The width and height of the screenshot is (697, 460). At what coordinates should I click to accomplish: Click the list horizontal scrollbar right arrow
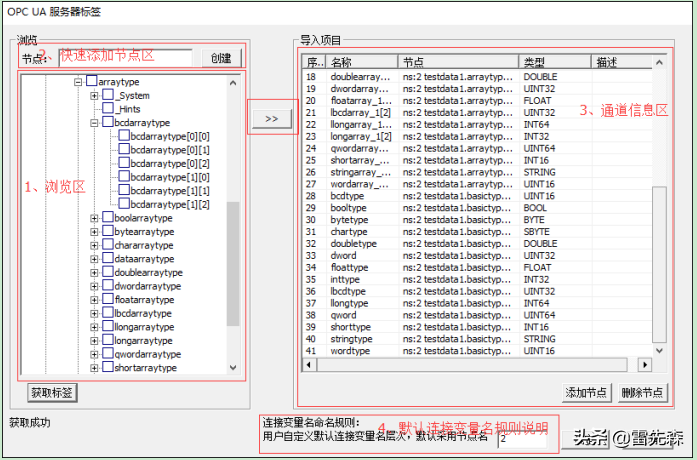pyautogui.click(x=645, y=365)
